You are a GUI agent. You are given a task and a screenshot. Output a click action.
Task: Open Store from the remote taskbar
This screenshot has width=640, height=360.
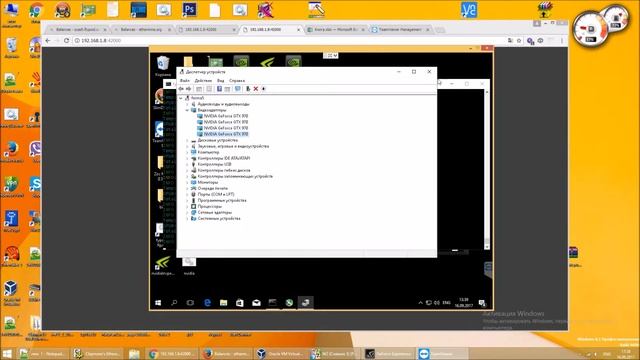[x=240, y=302]
